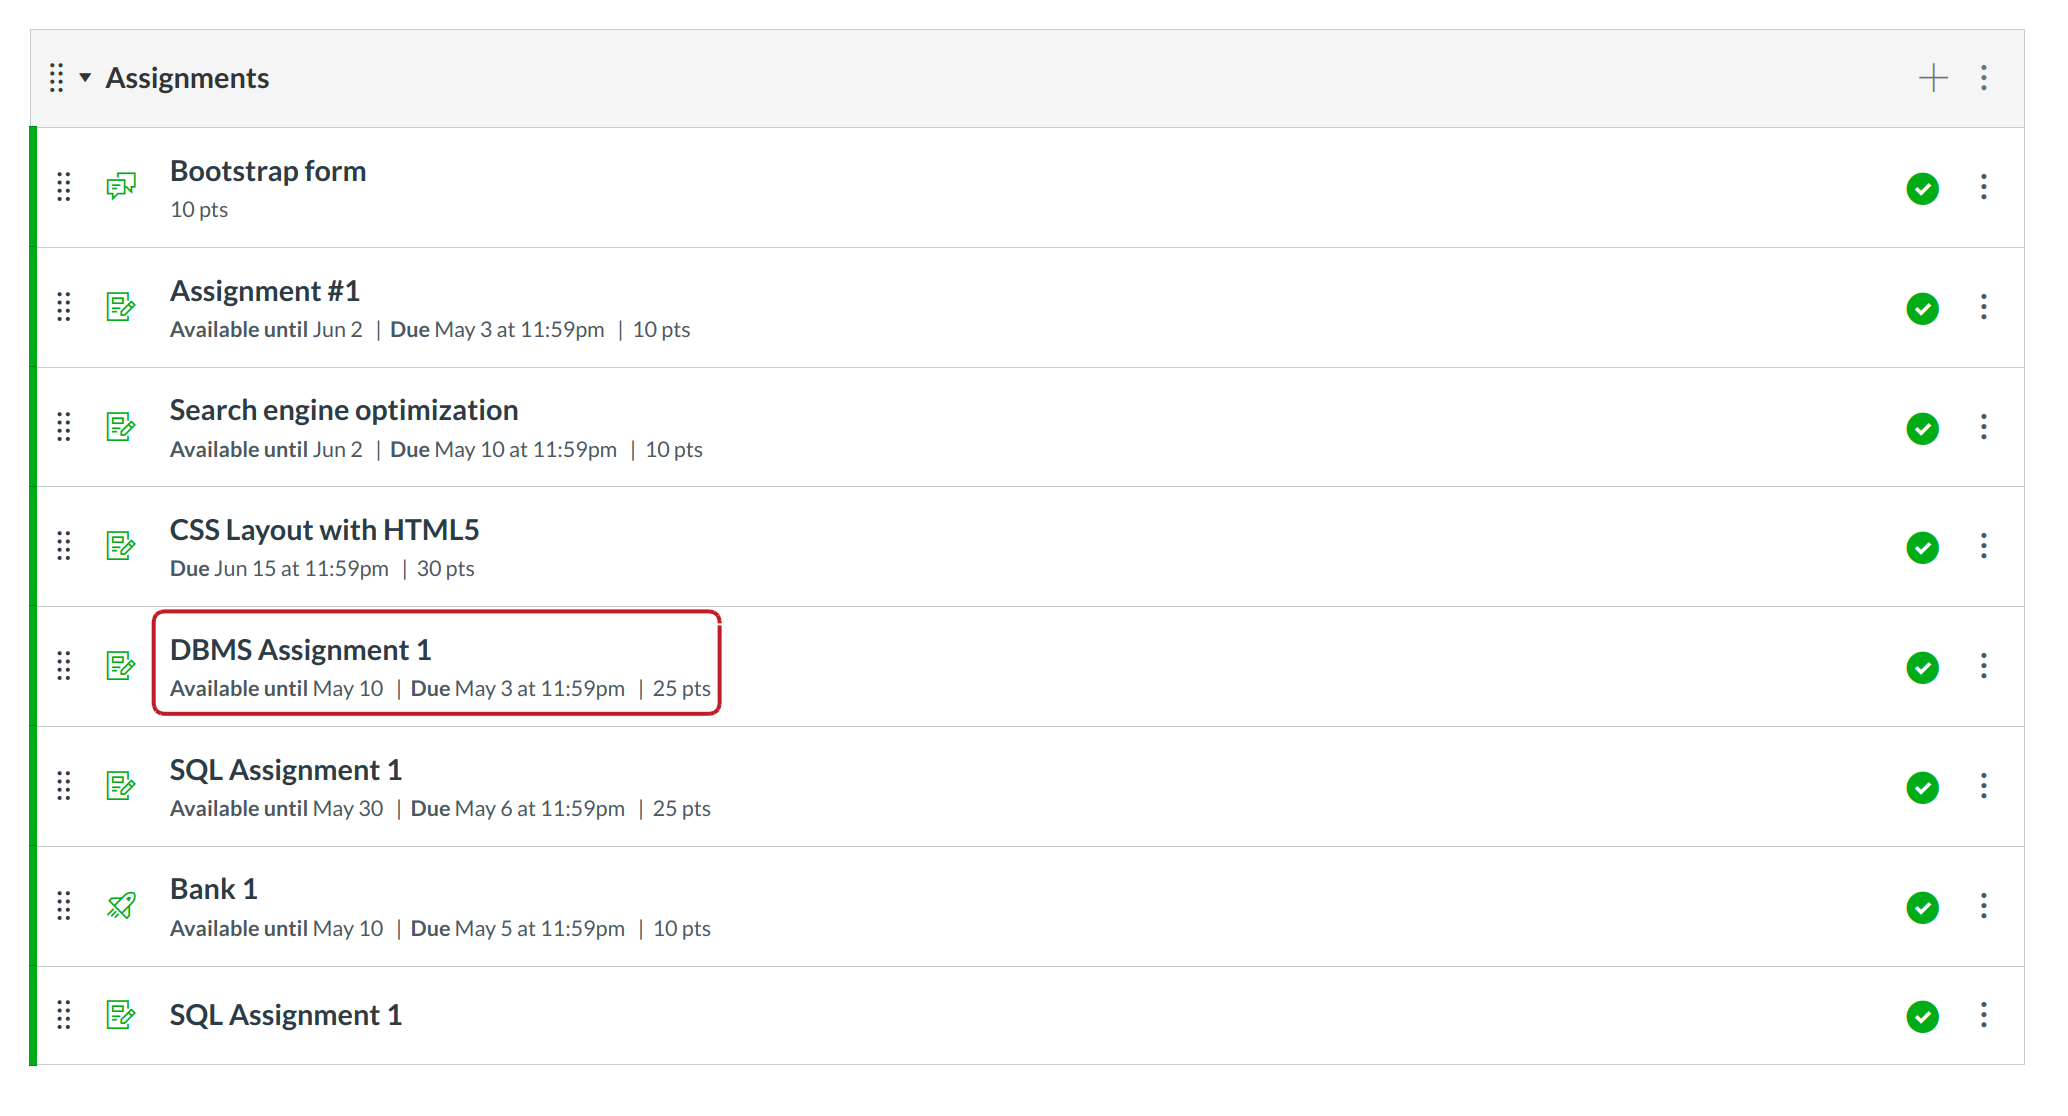Image resolution: width=2068 pixels, height=1116 pixels.
Task: Click the Assignments group drag handle
Action: (x=57, y=78)
